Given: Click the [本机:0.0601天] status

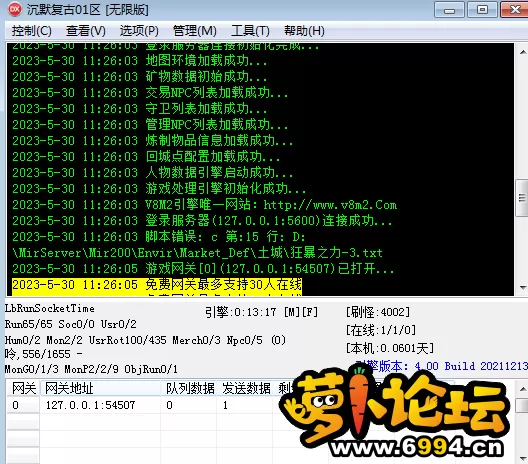Looking at the screenshot, I should coord(390,348).
